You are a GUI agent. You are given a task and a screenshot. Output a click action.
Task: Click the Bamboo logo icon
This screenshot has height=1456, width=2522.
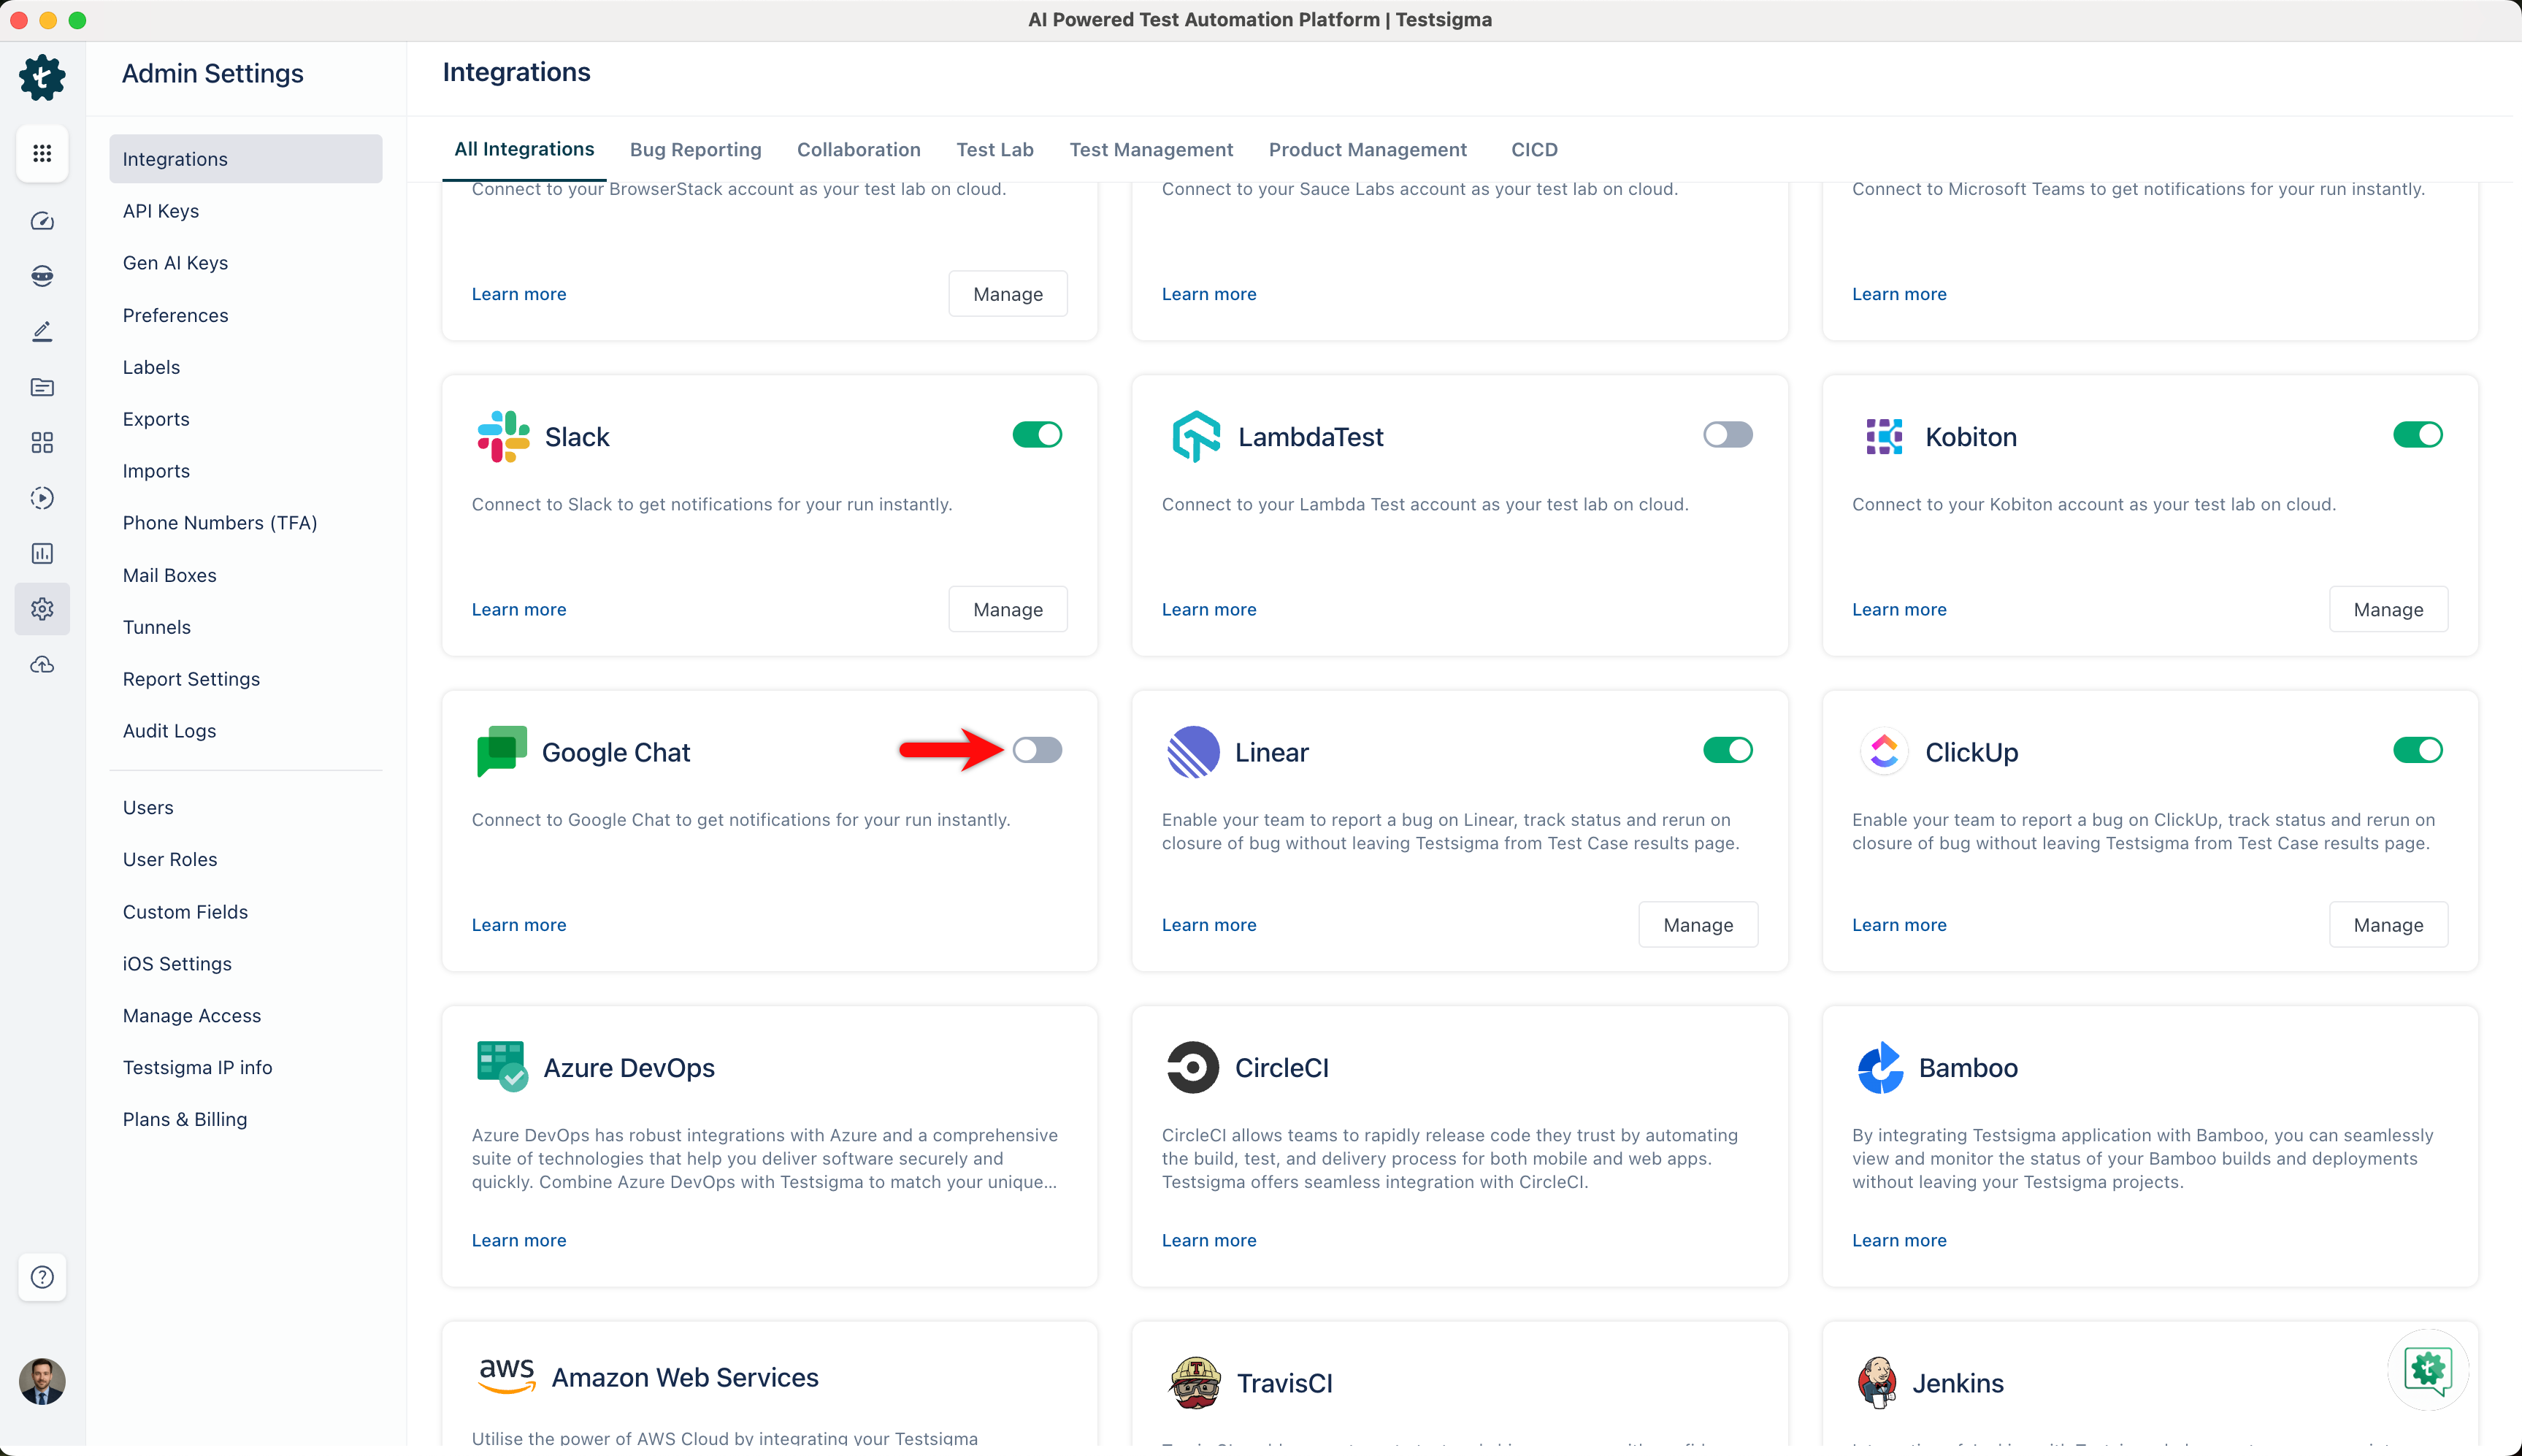tap(1881, 1067)
